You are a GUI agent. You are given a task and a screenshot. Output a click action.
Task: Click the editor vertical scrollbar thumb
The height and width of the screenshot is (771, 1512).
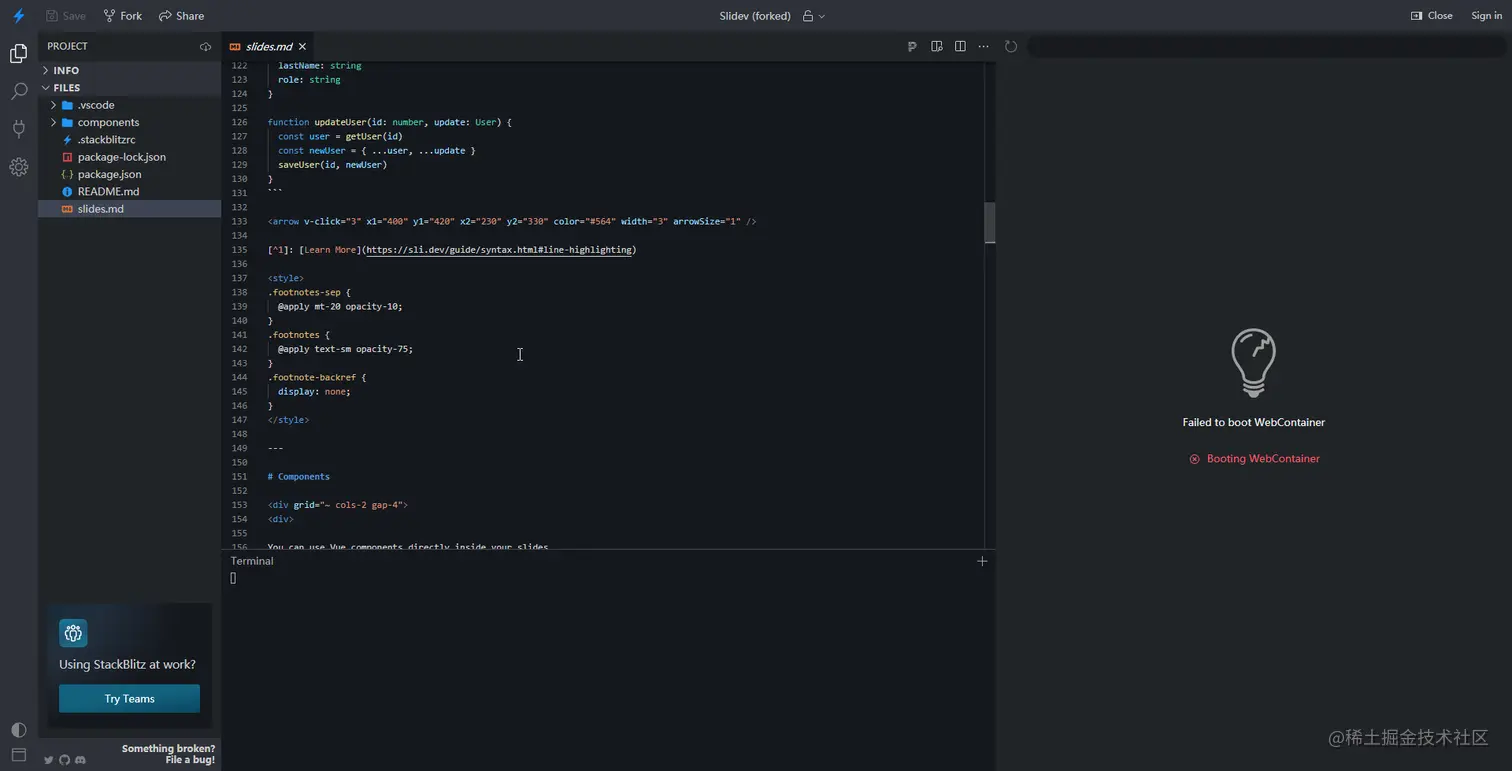(990, 223)
